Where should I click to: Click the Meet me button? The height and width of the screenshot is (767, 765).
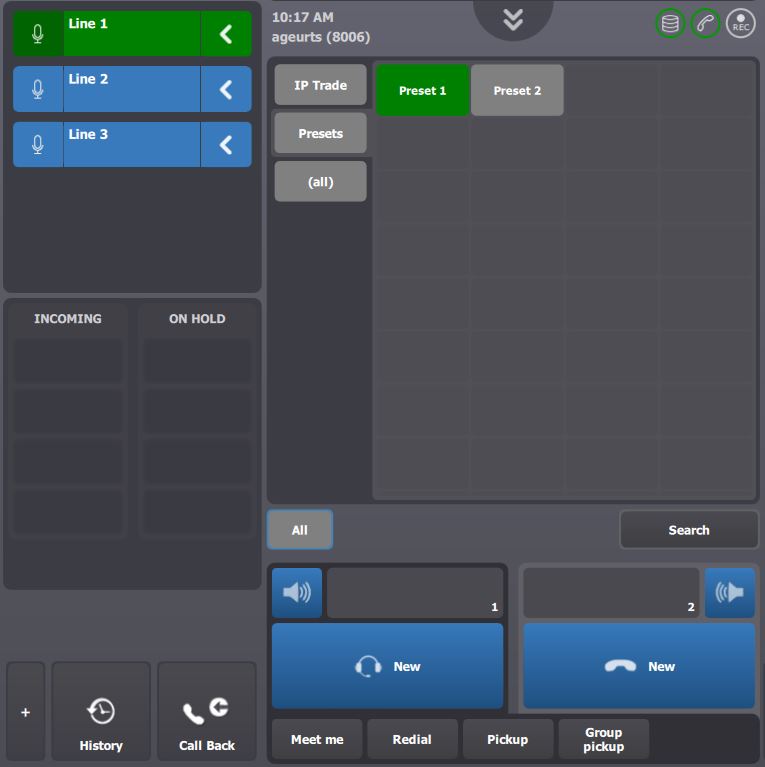[x=317, y=739]
